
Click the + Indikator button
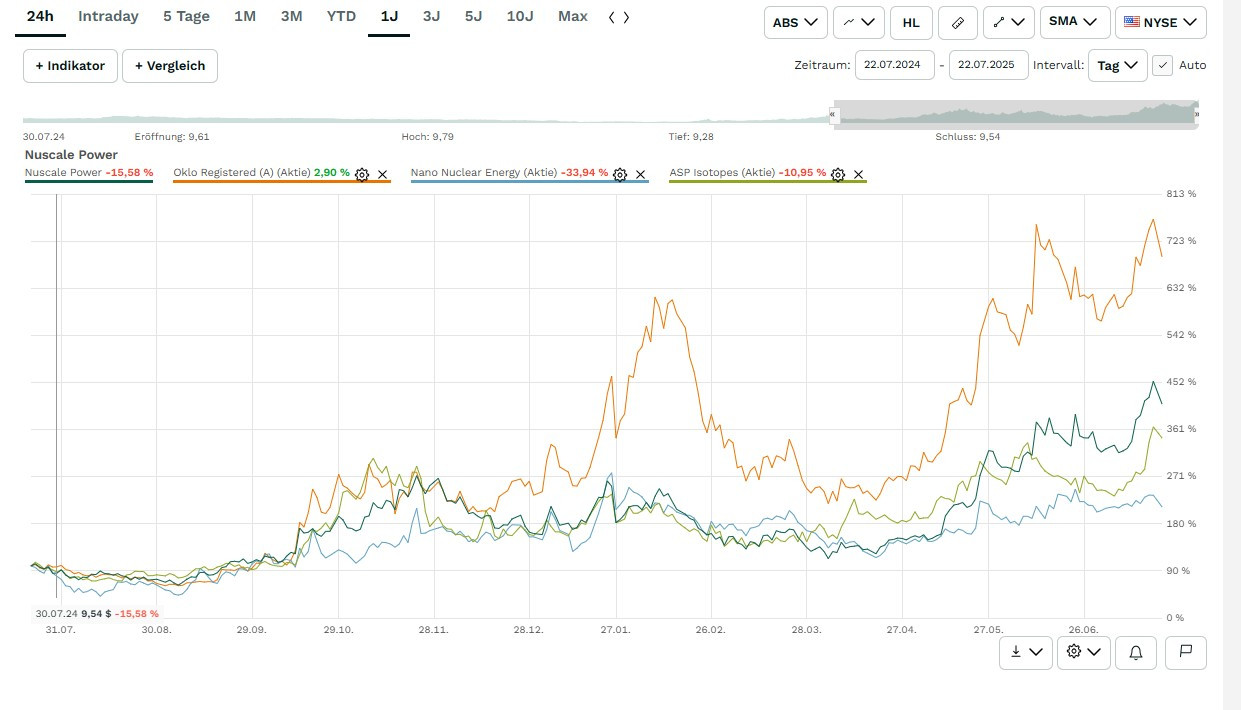[70, 66]
